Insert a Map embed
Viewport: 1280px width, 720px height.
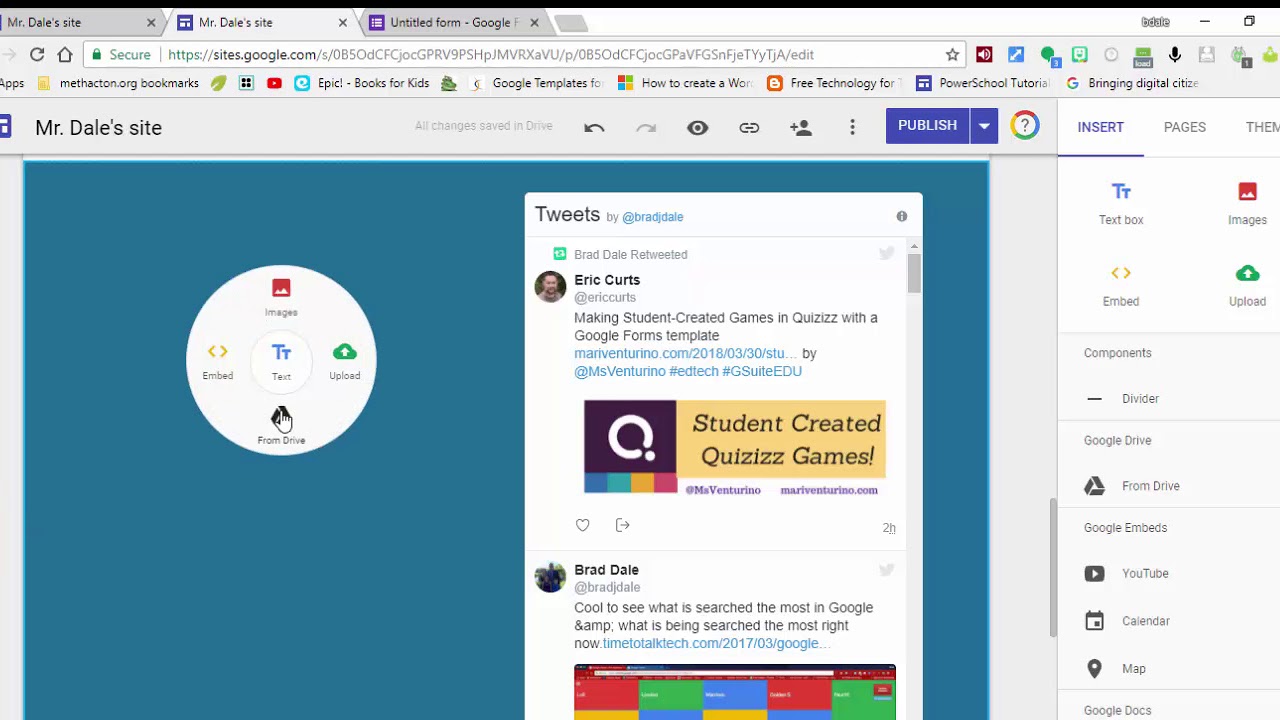(1115, 669)
